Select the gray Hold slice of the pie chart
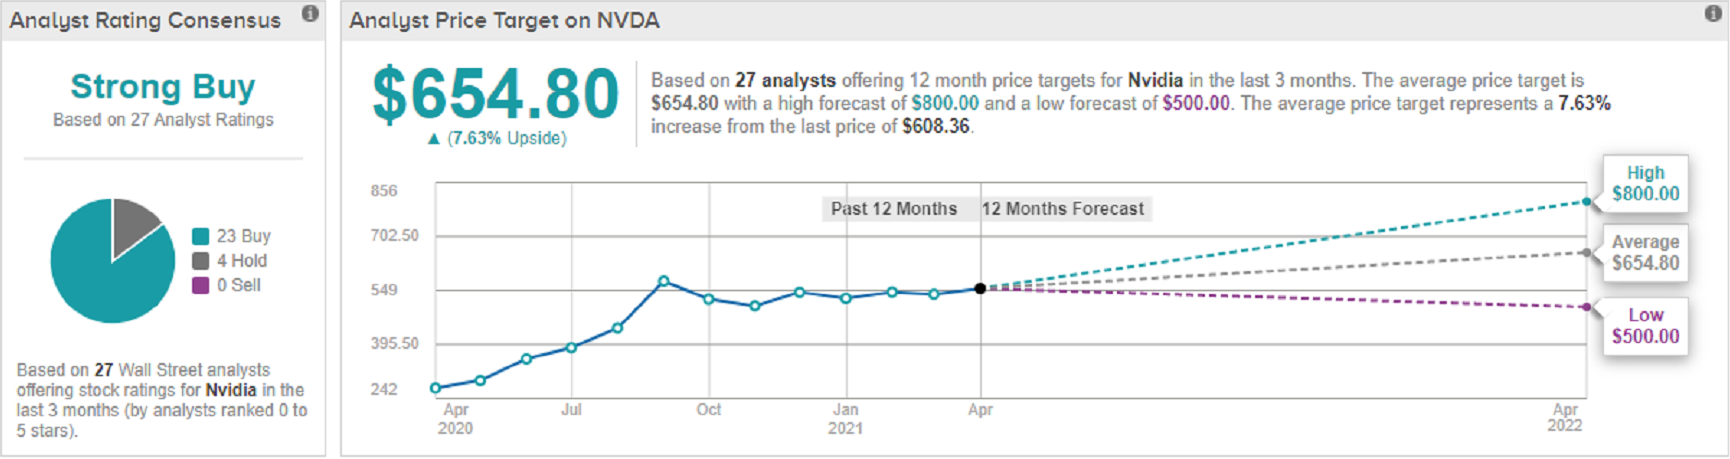Screen dimensions: 1730x459 133,222
